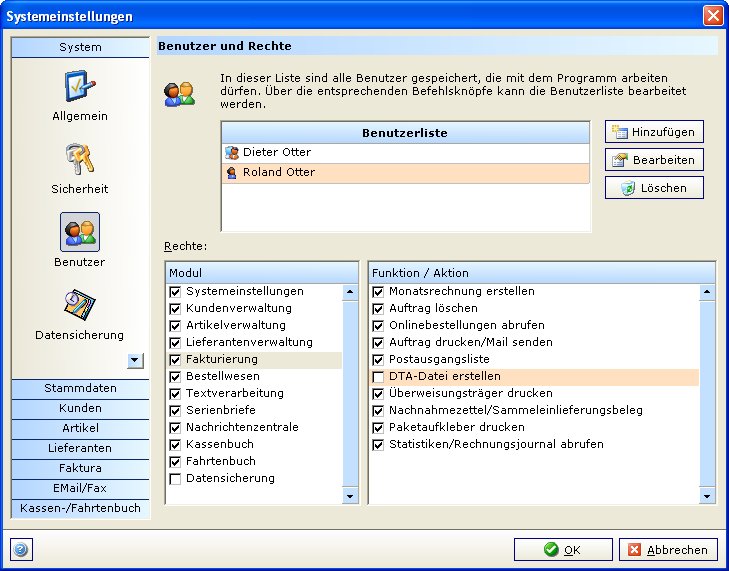Select the Benutzer icon in sidebar

pyautogui.click(x=80, y=233)
